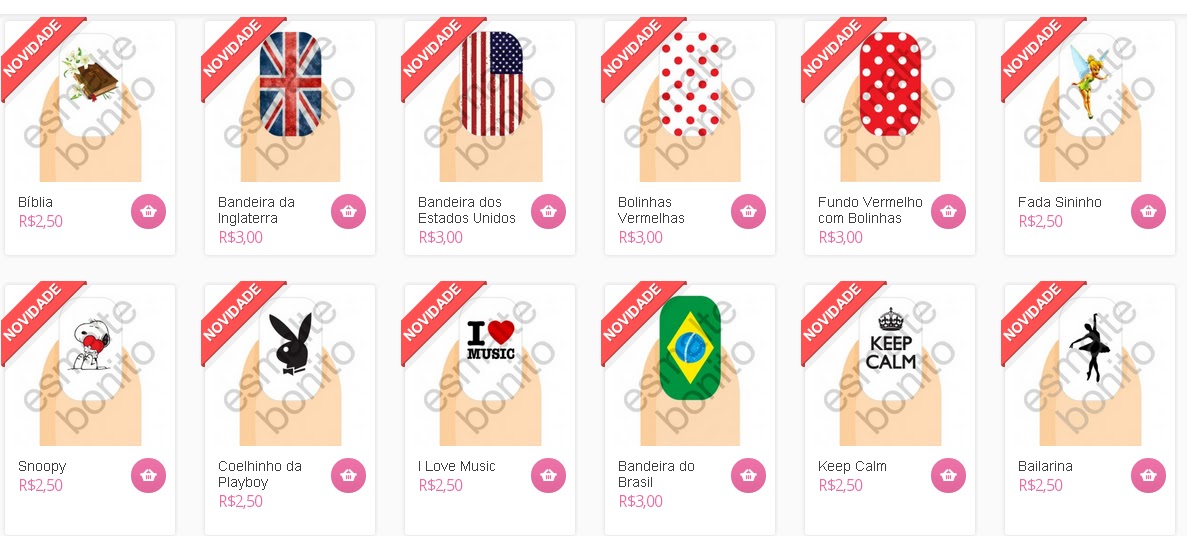Add Keep Calm sticker to cart

[949, 475]
